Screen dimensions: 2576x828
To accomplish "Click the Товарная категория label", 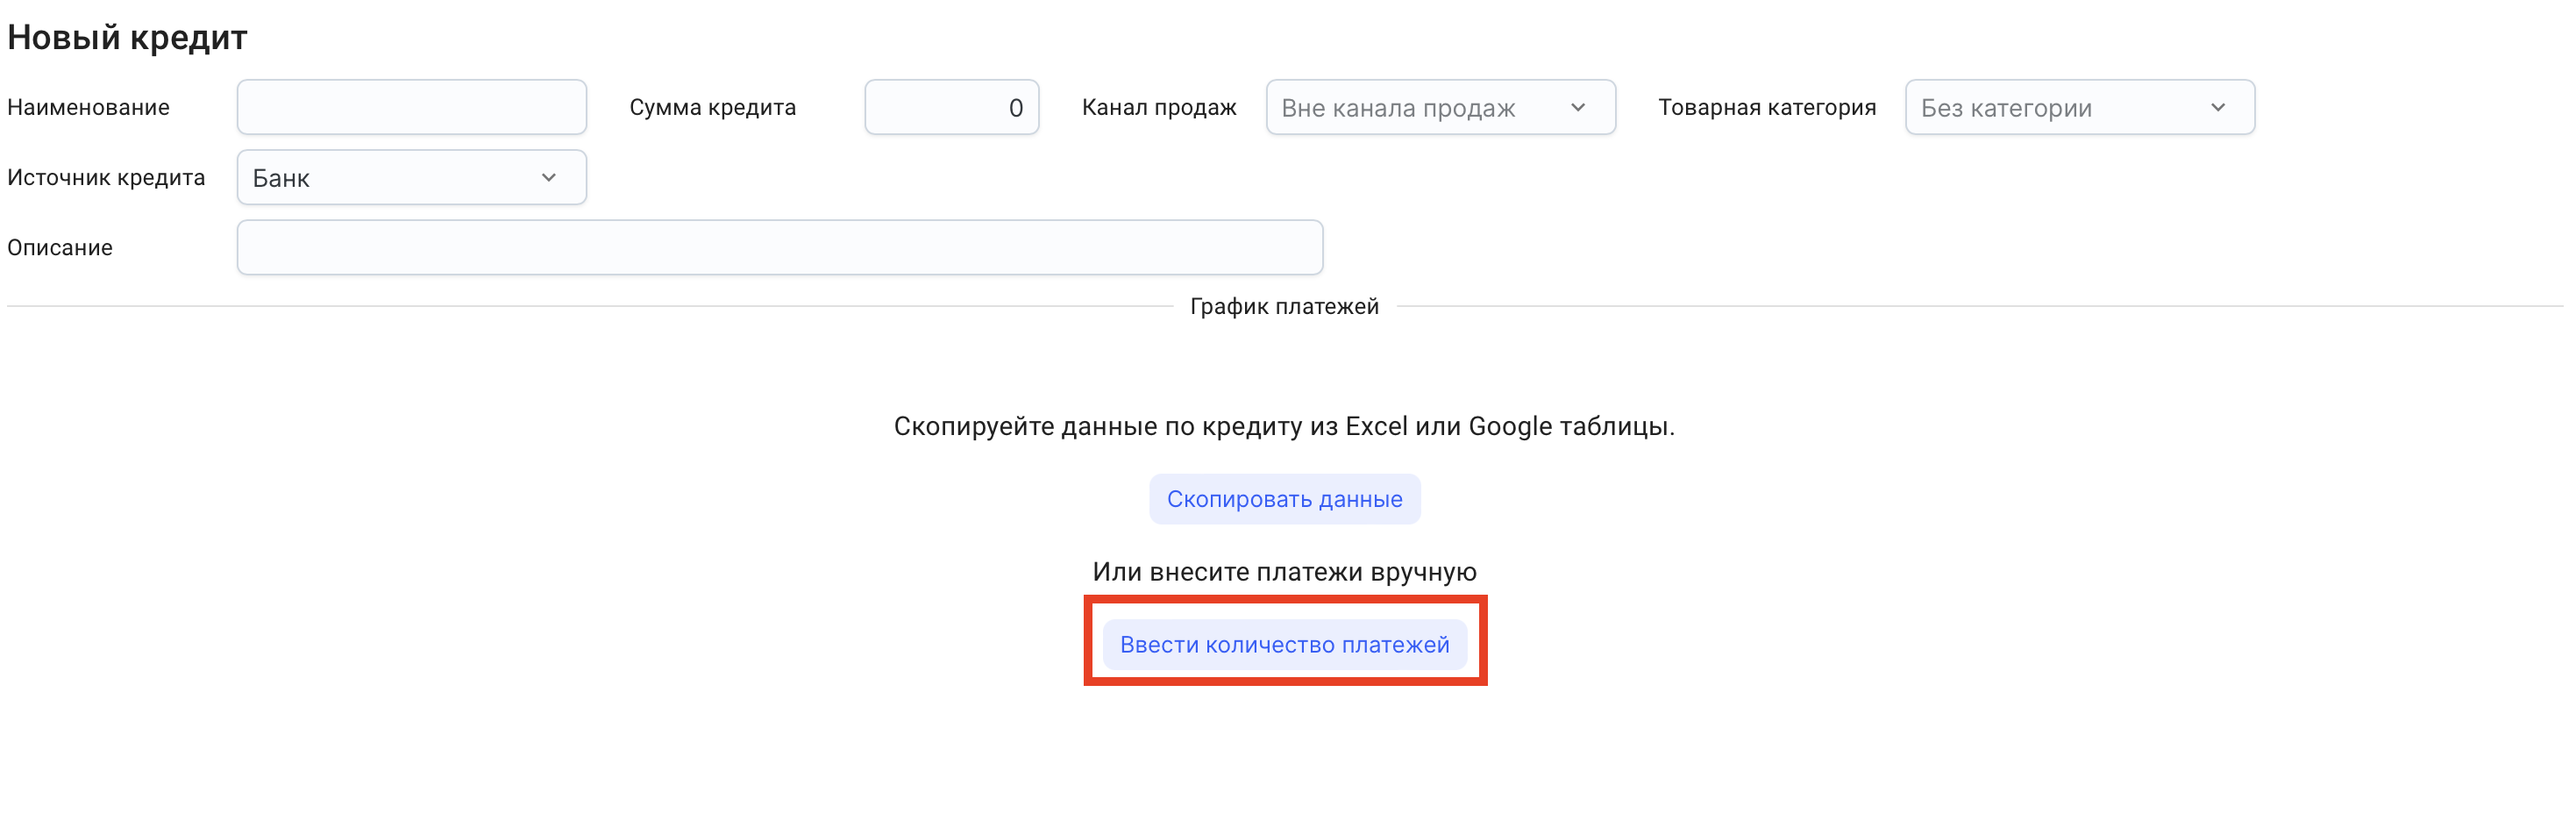I will [x=1766, y=107].
